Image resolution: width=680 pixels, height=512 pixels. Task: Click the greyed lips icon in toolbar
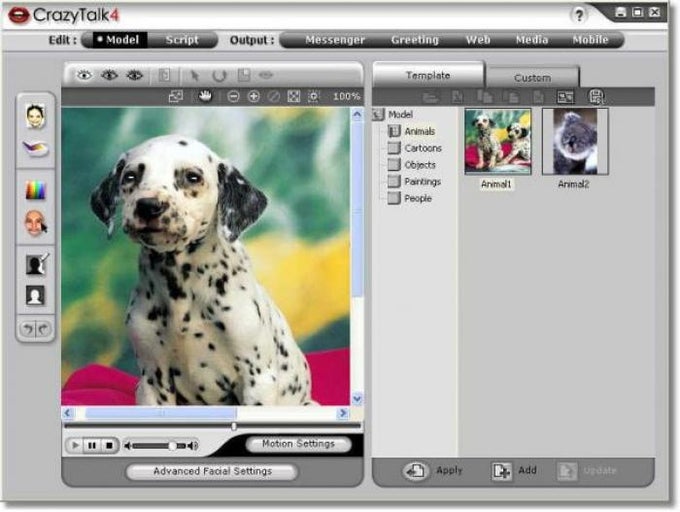point(266,75)
